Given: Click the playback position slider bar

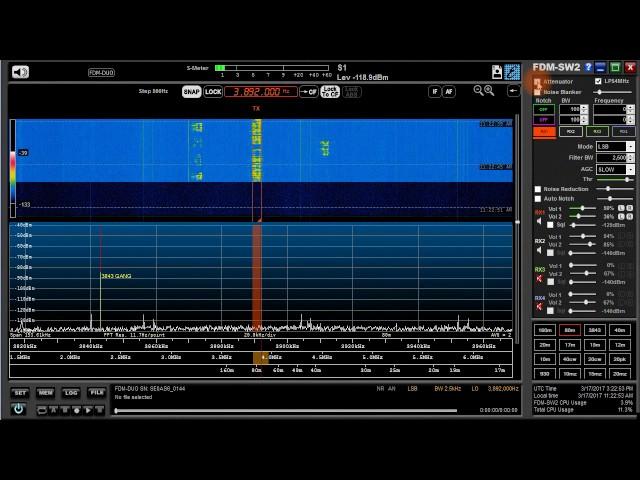Looking at the screenshot, I should (286, 411).
